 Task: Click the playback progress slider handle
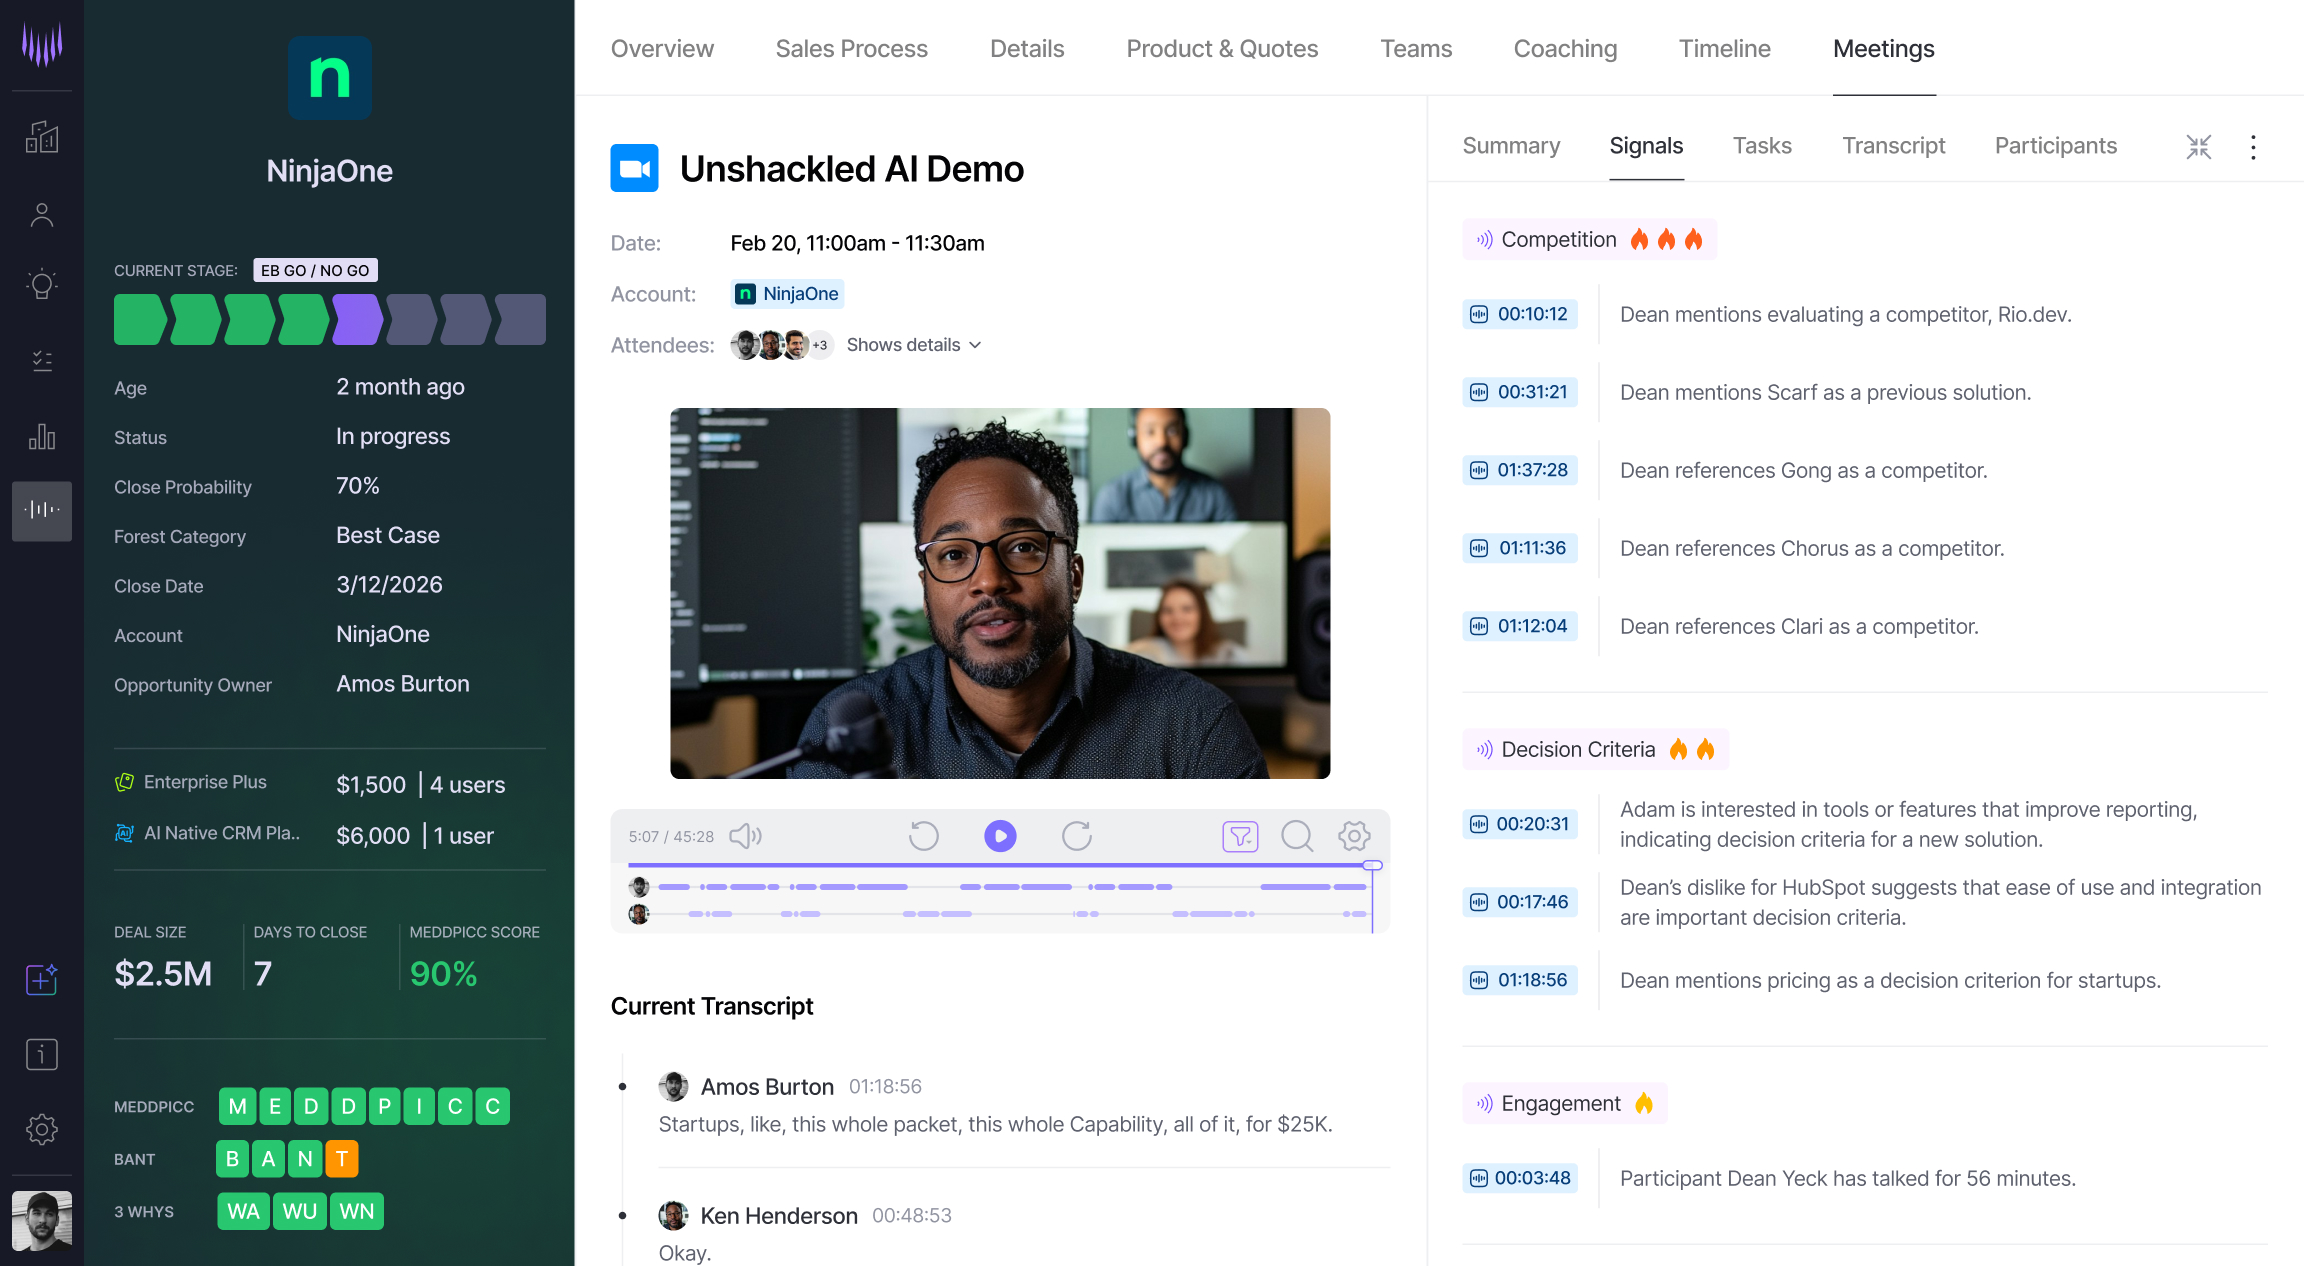click(x=1372, y=865)
